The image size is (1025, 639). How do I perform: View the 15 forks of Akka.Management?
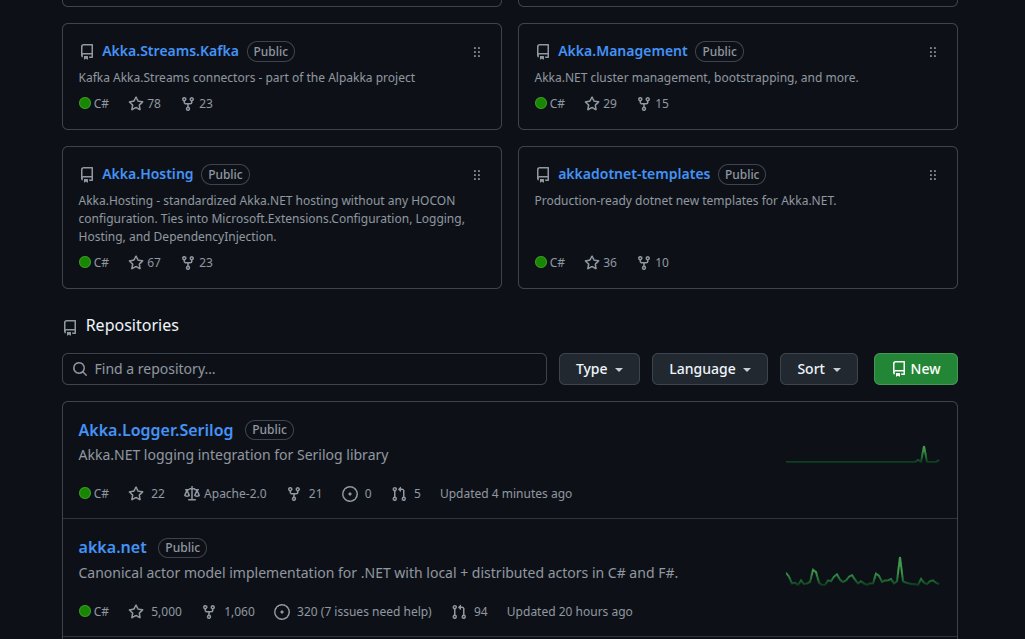[653, 103]
